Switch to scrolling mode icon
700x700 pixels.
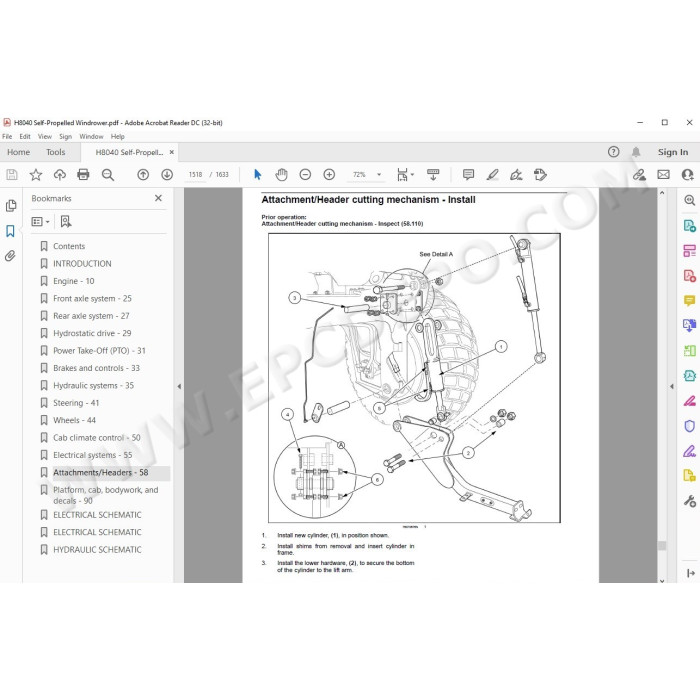tap(433, 175)
